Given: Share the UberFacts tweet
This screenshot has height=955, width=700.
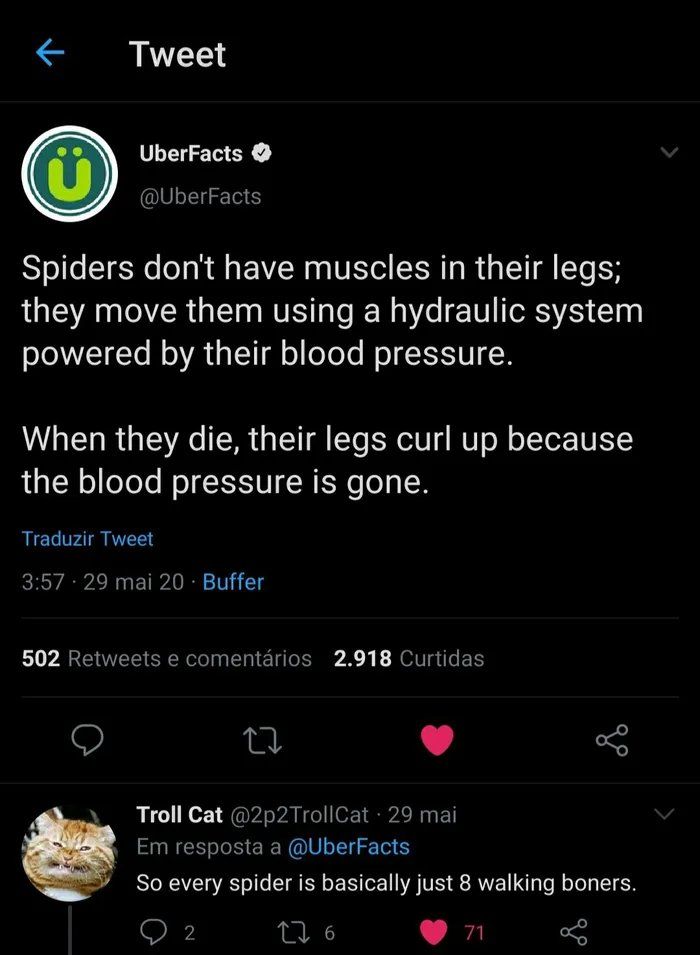Looking at the screenshot, I should tap(611, 740).
